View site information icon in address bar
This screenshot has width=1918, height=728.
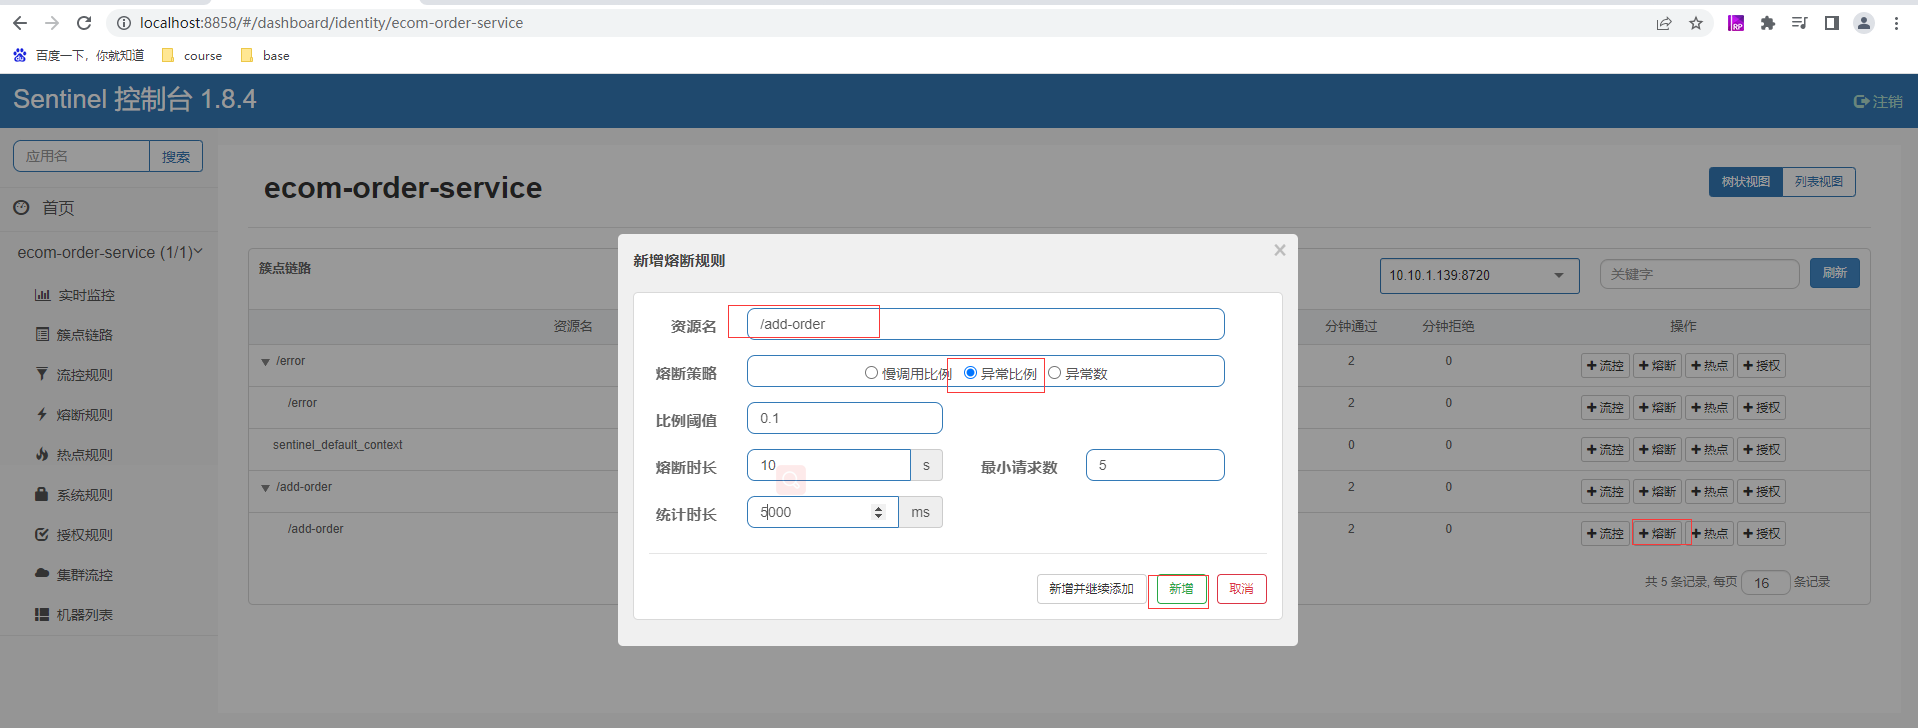pyautogui.click(x=123, y=23)
